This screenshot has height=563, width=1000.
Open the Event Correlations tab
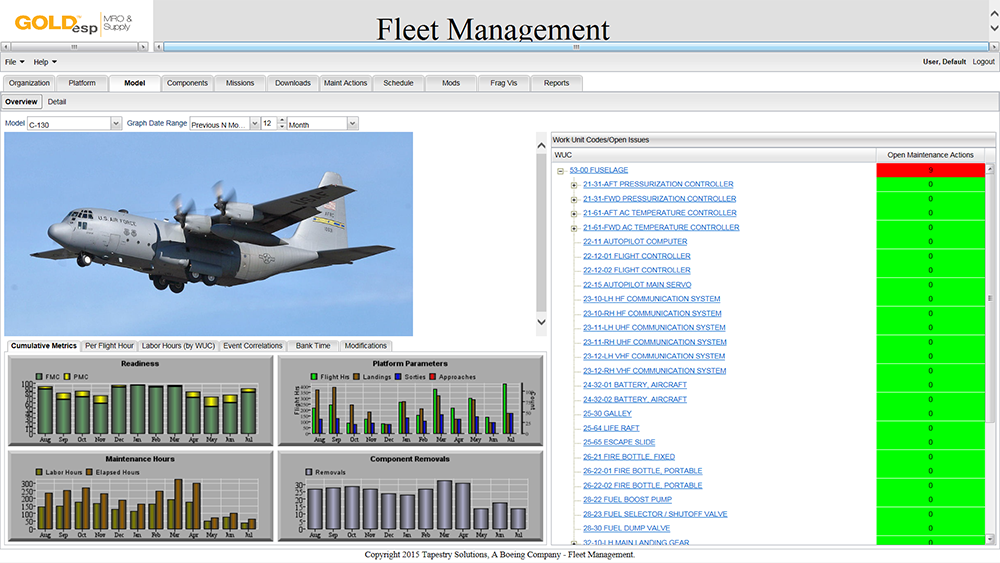(x=253, y=346)
